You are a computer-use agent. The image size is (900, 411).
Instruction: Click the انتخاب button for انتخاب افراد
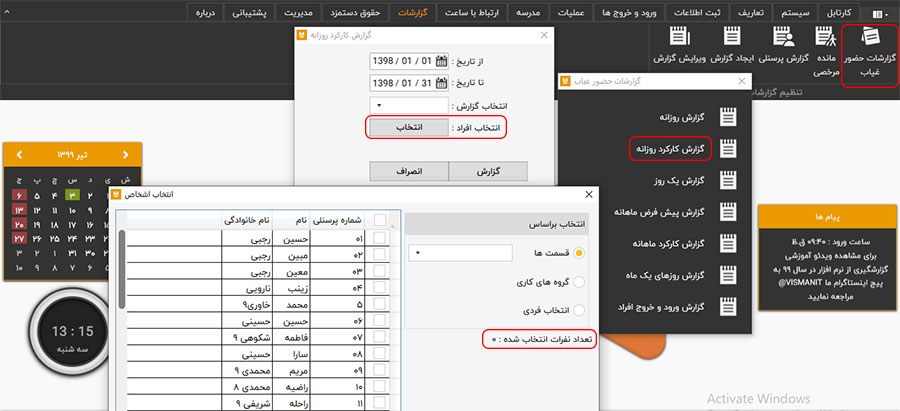click(x=409, y=127)
